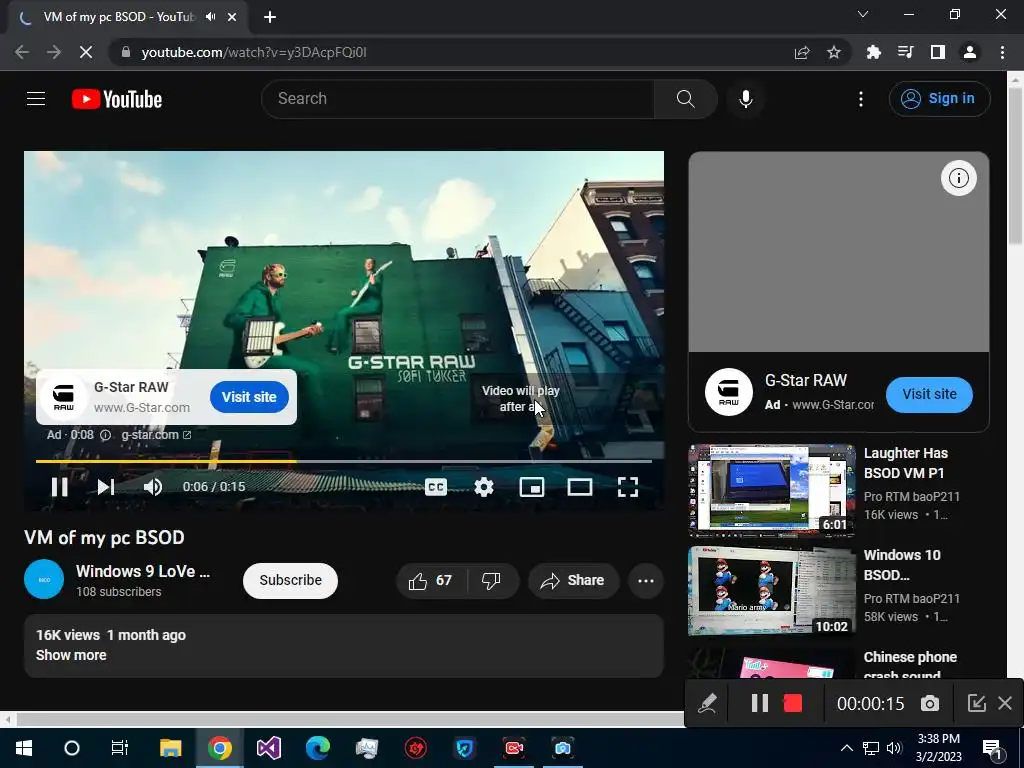The width and height of the screenshot is (1024, 768).
Task: Share the video
Action: click(x=573, y=581)
